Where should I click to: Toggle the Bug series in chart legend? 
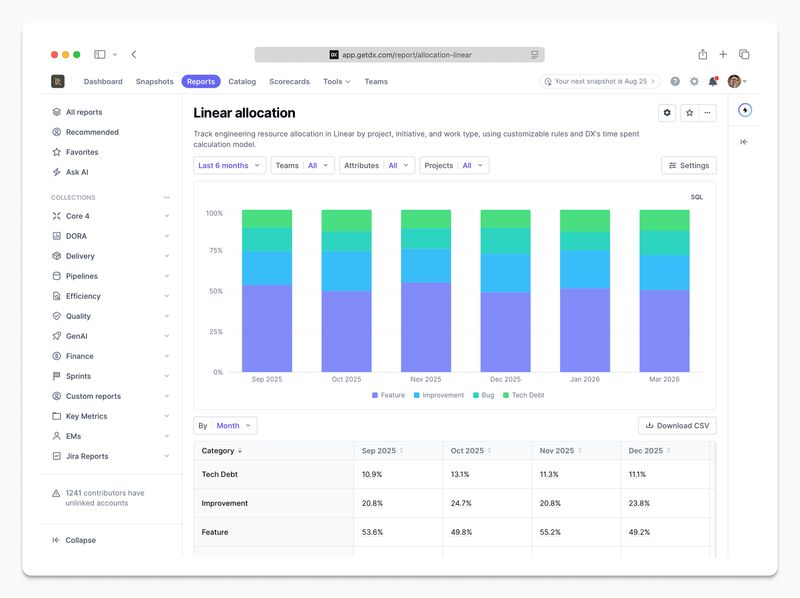click(482, 395)
